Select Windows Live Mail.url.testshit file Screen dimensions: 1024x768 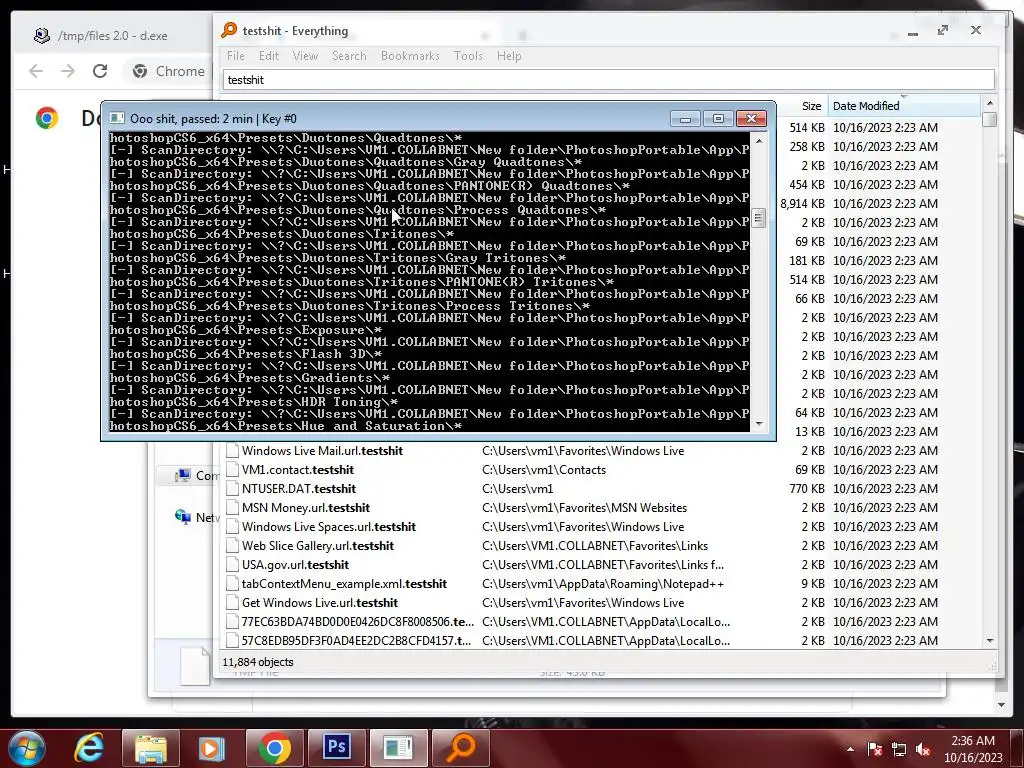click(x=322, y=451)
